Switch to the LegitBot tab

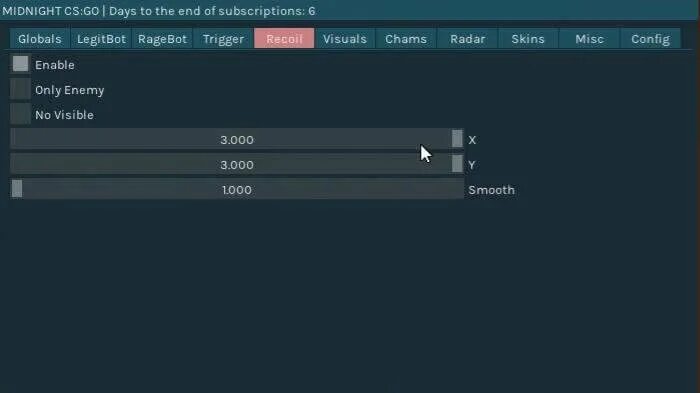pos(101,39)
